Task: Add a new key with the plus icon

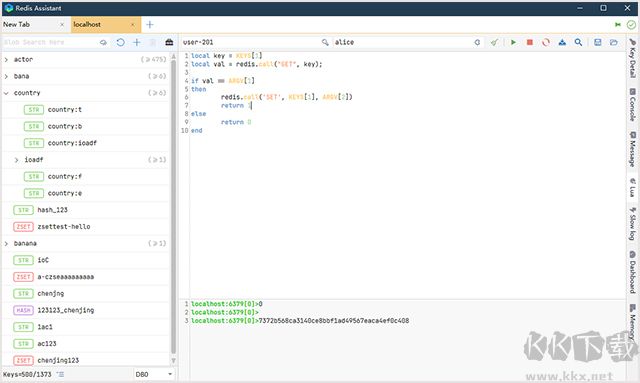Action: (x=136, y=42)
